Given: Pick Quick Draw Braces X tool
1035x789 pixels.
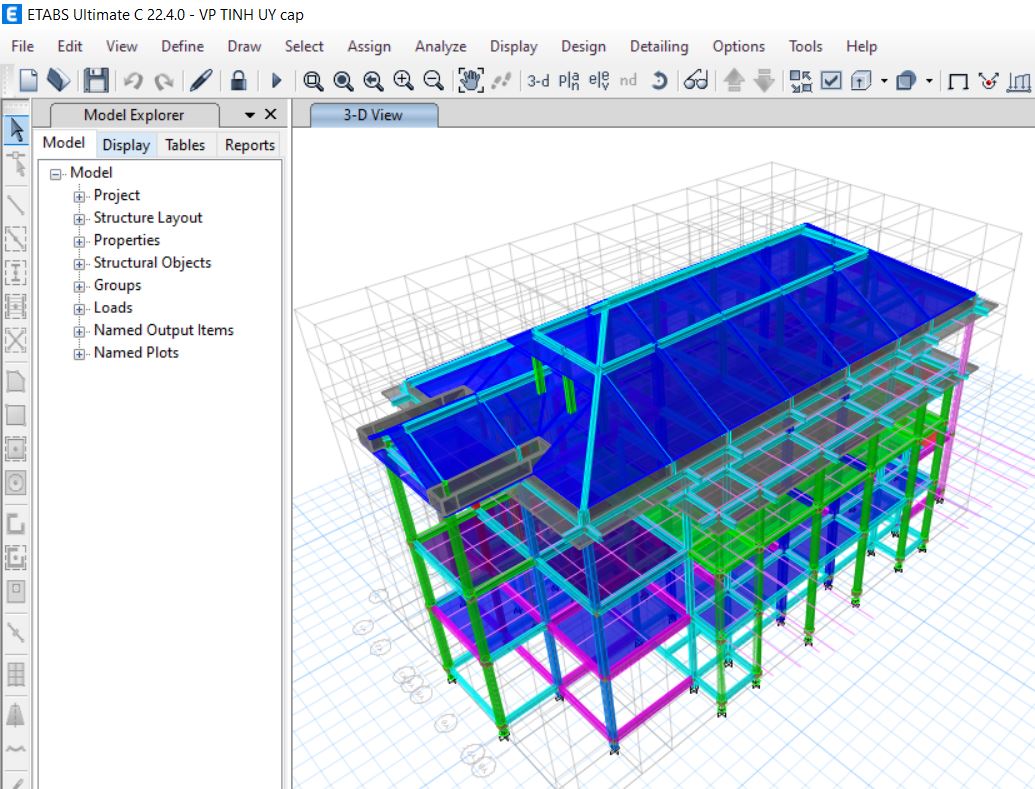Looking at the screenshot, I should coord(16,340).
